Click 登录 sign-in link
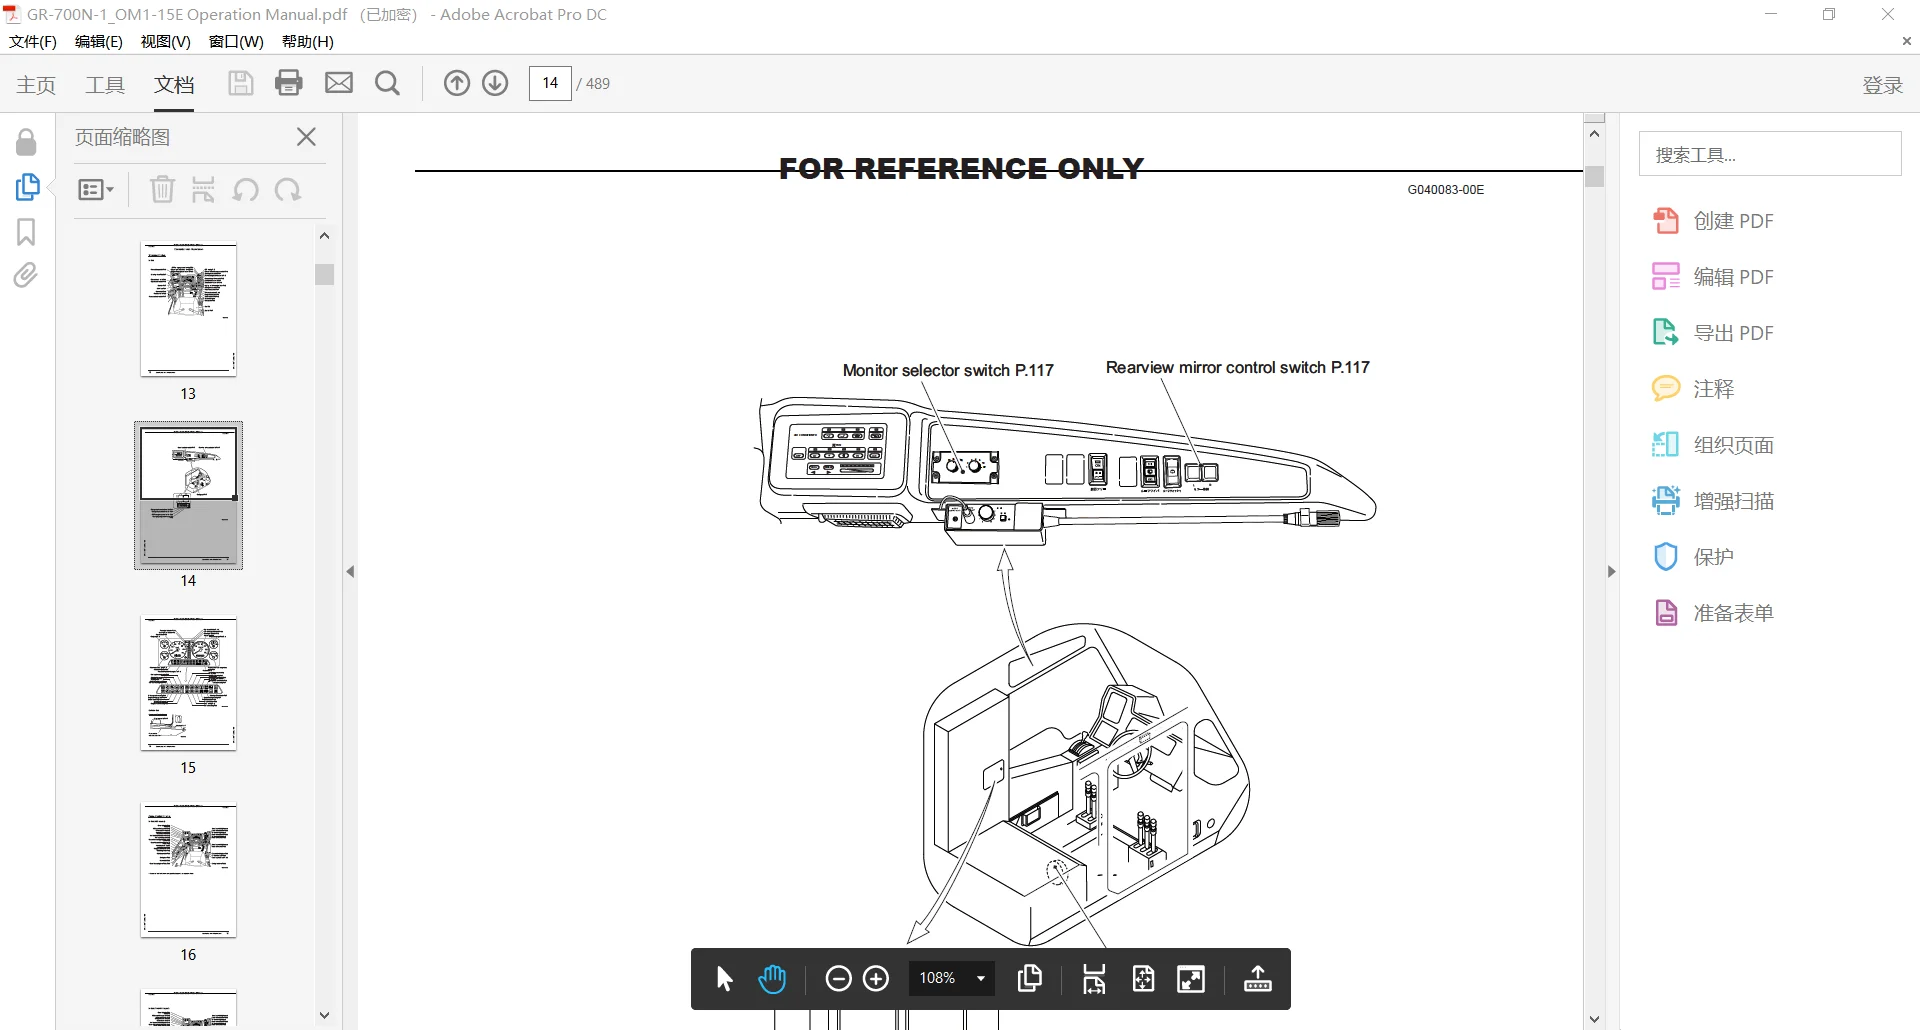1920x1030 pixels. 1882,85
